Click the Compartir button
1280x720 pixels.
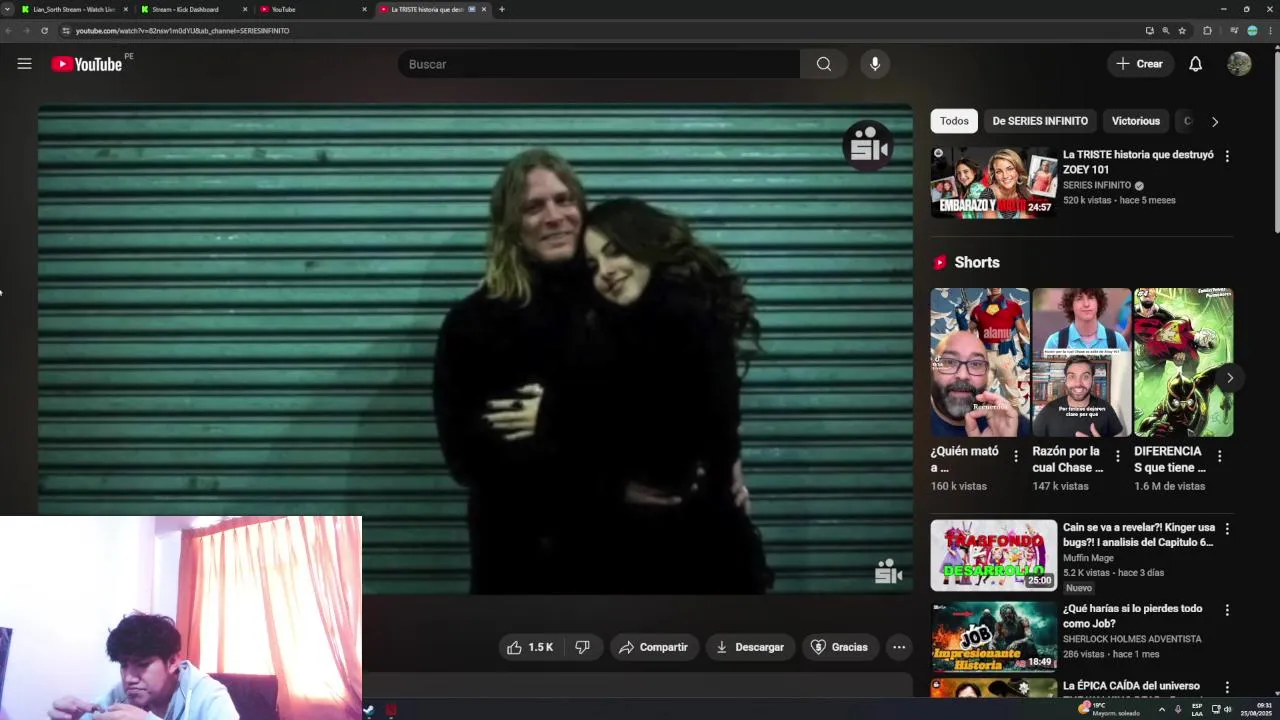point(653,647)
